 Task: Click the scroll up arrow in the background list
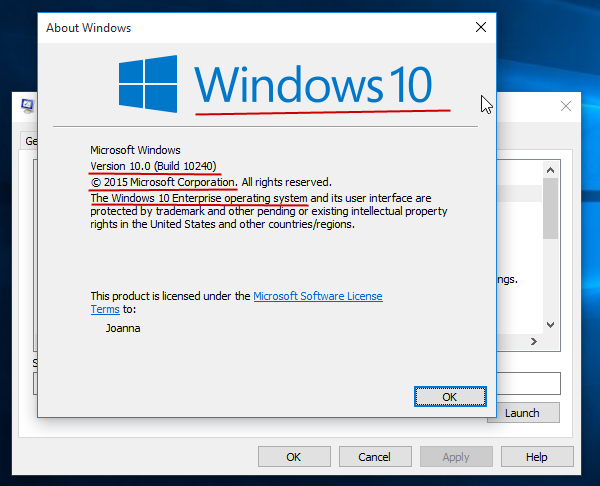click(551, 170)
